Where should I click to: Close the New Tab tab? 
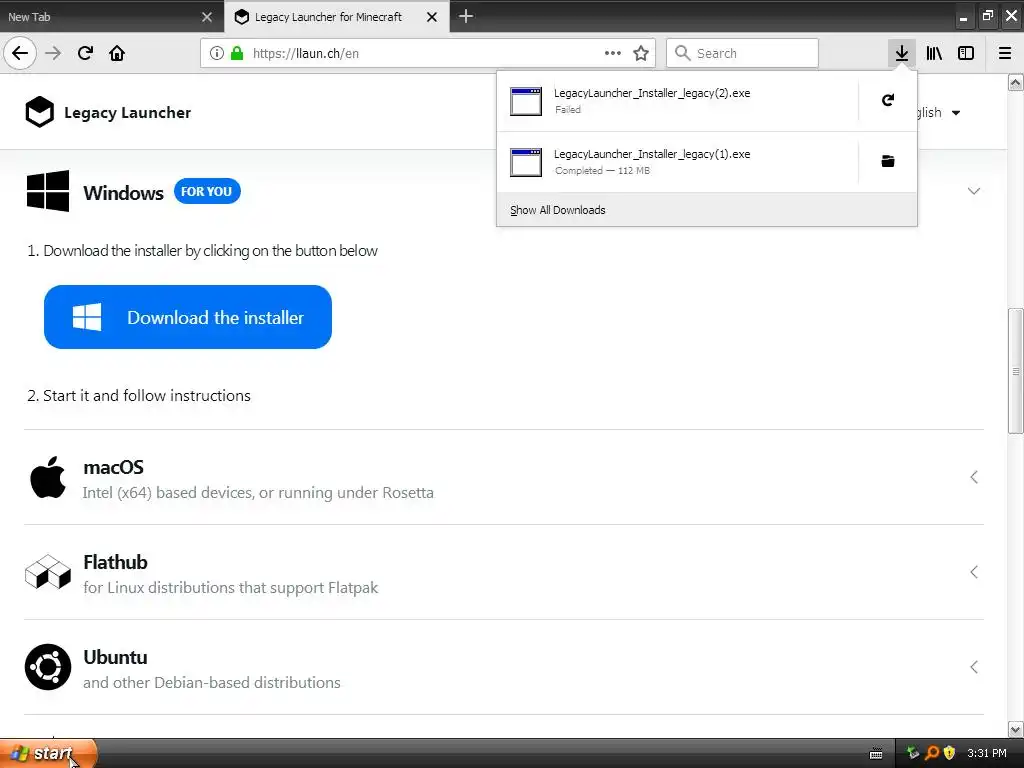[x=207, y=17]
